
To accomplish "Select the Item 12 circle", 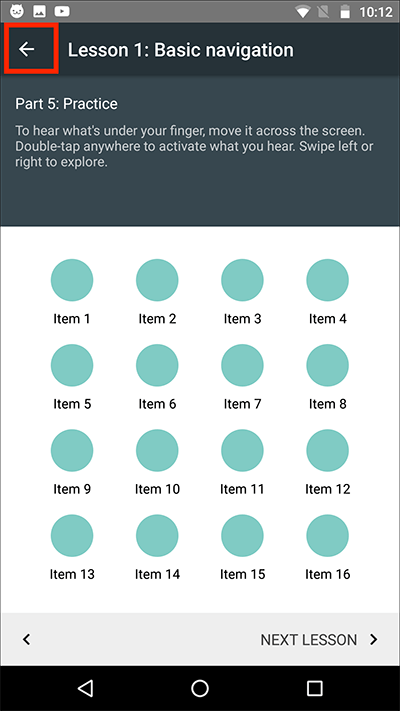I will tap(327, 450).
